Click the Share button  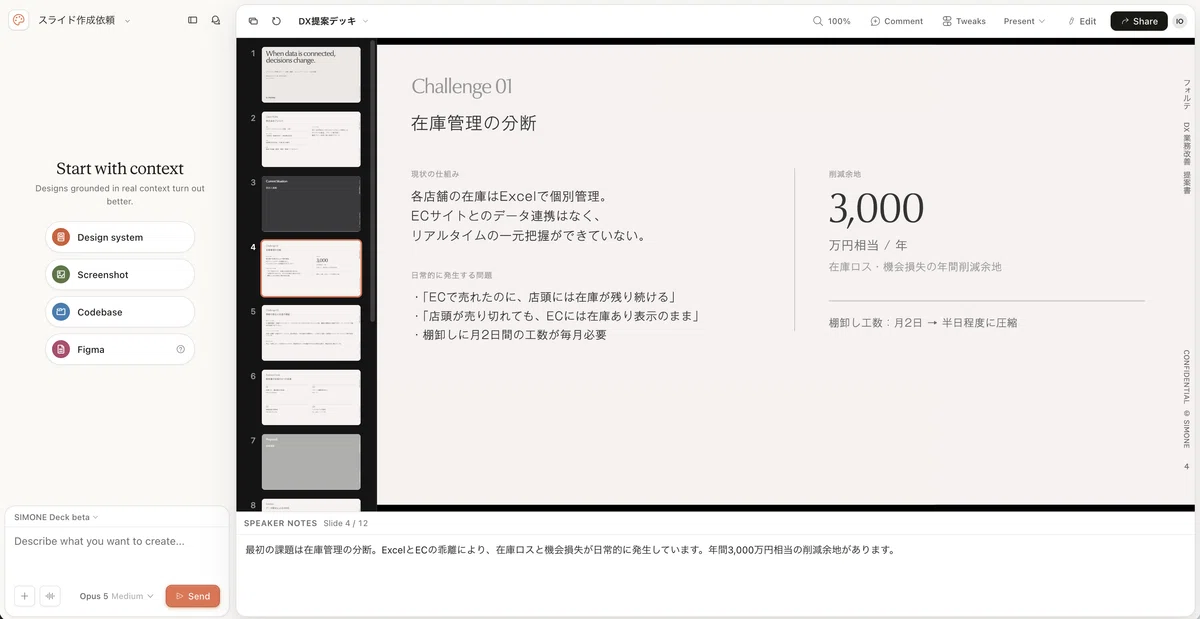1139,21
